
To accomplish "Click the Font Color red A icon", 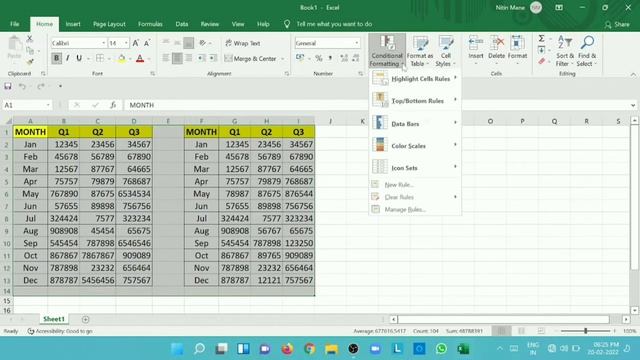I will 140,59.
